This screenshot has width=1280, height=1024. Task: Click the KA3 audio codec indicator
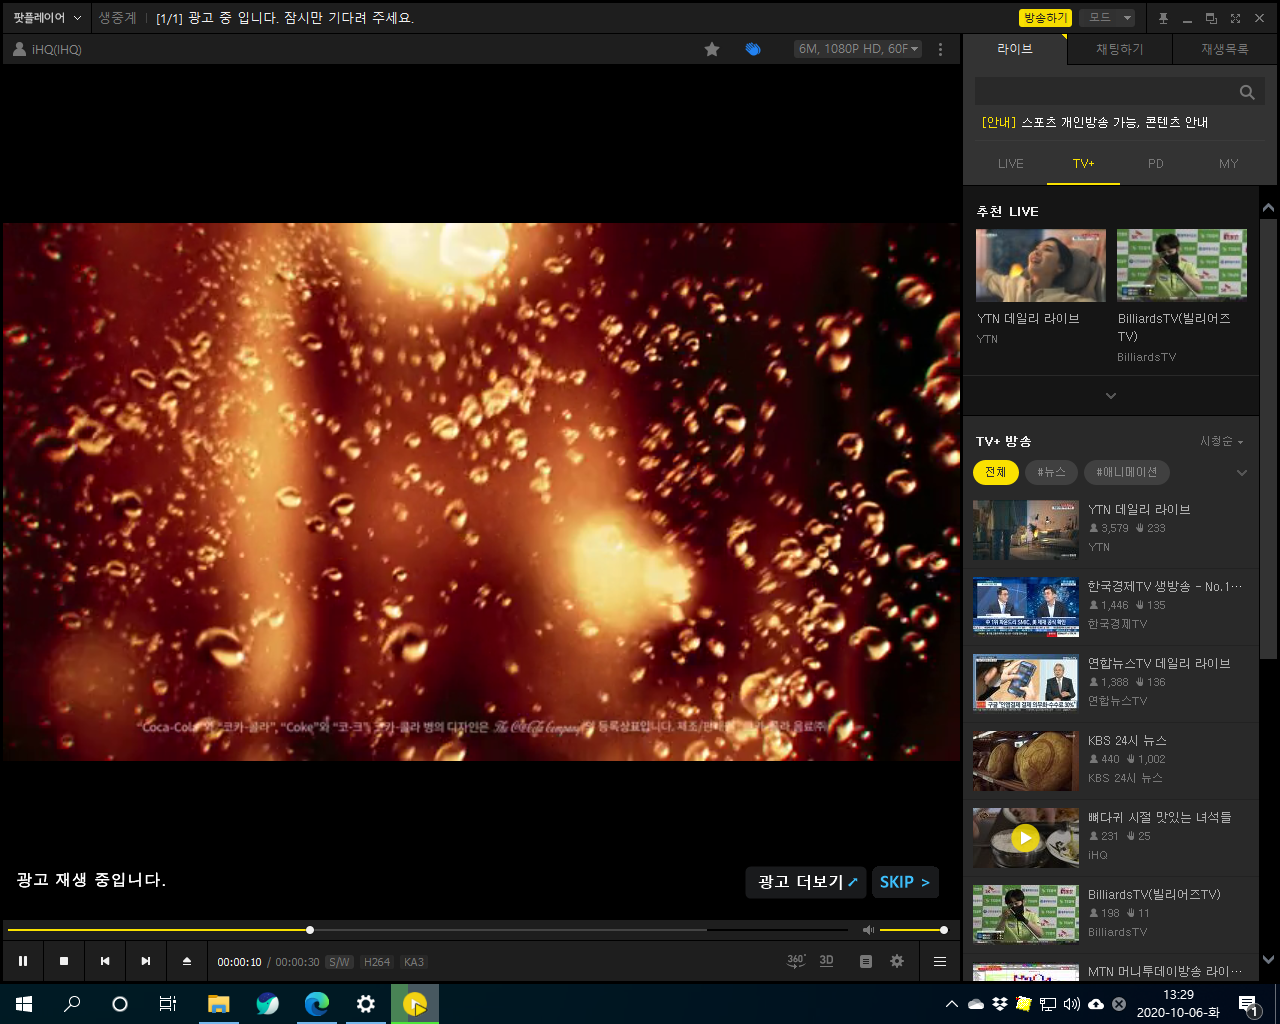click(414, 962)
